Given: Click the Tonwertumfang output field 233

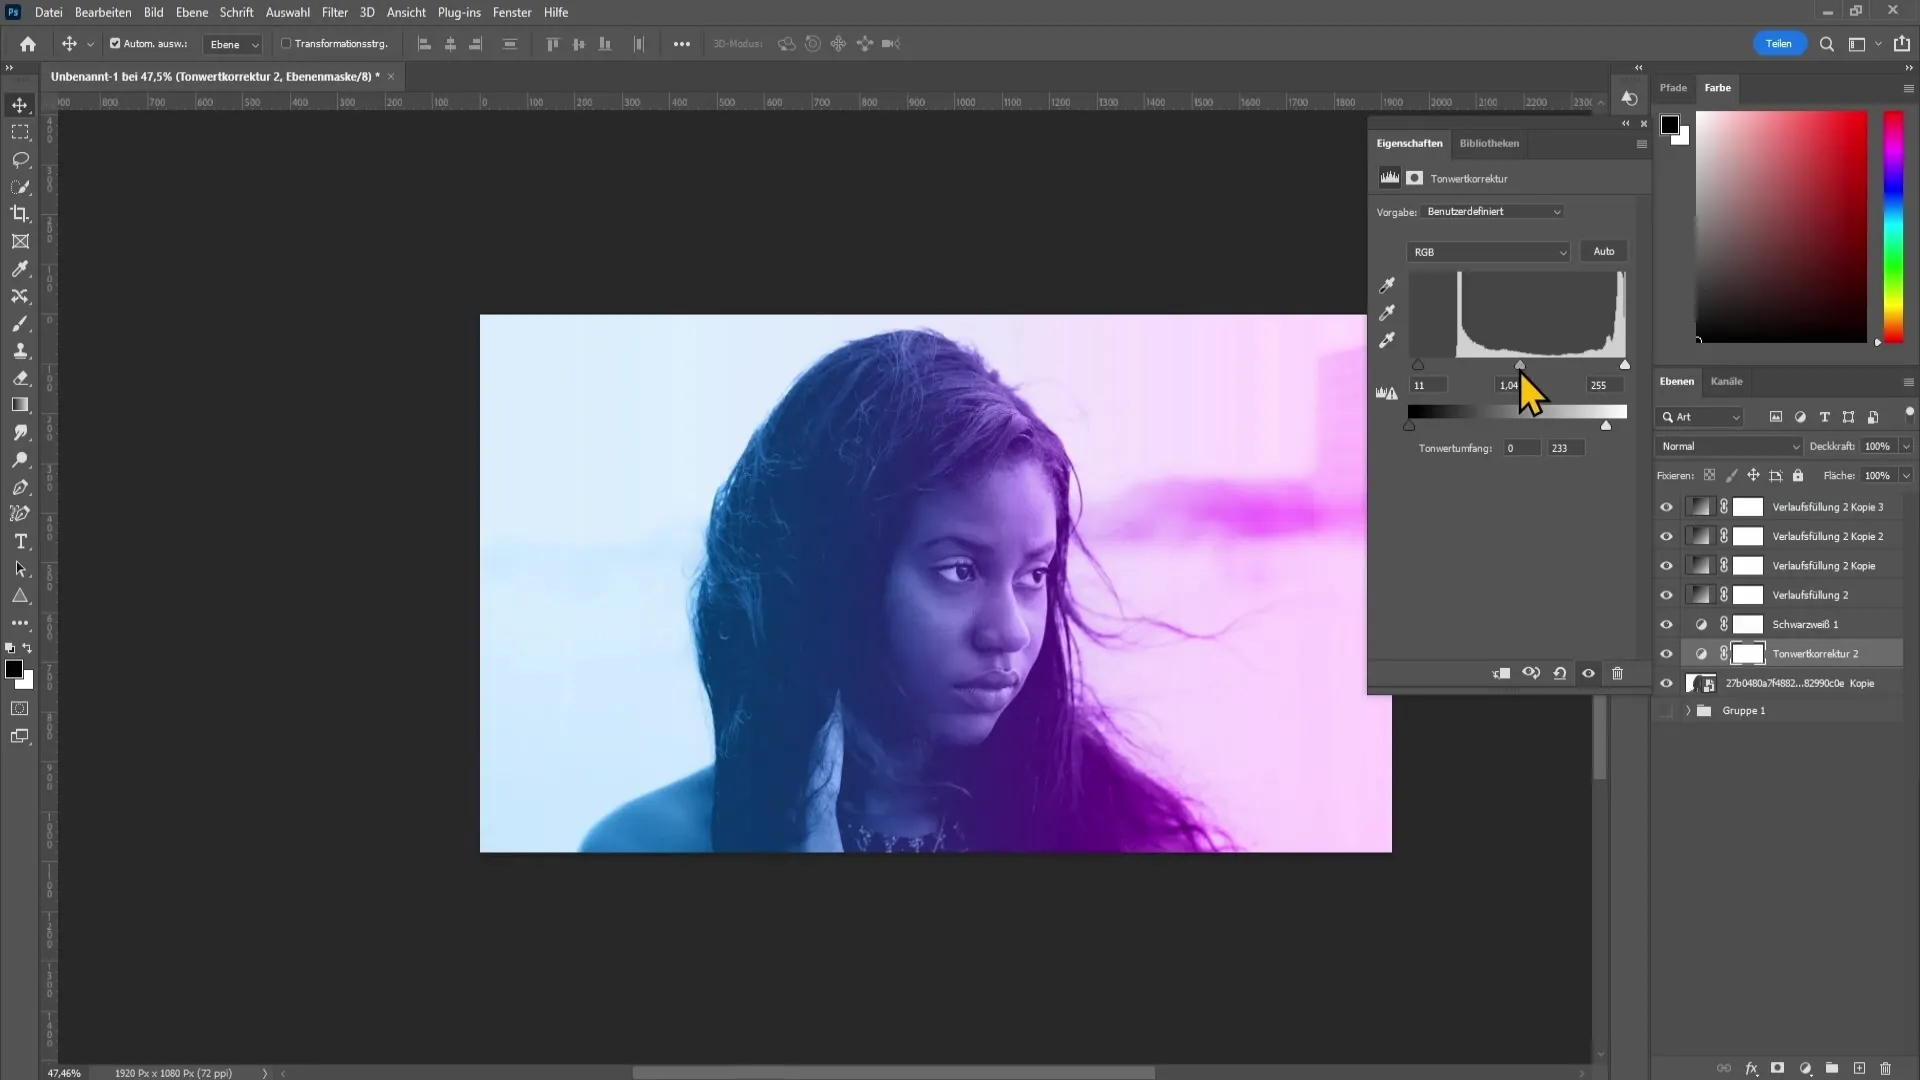Looking at the screenshot, I should point(1565,448).
